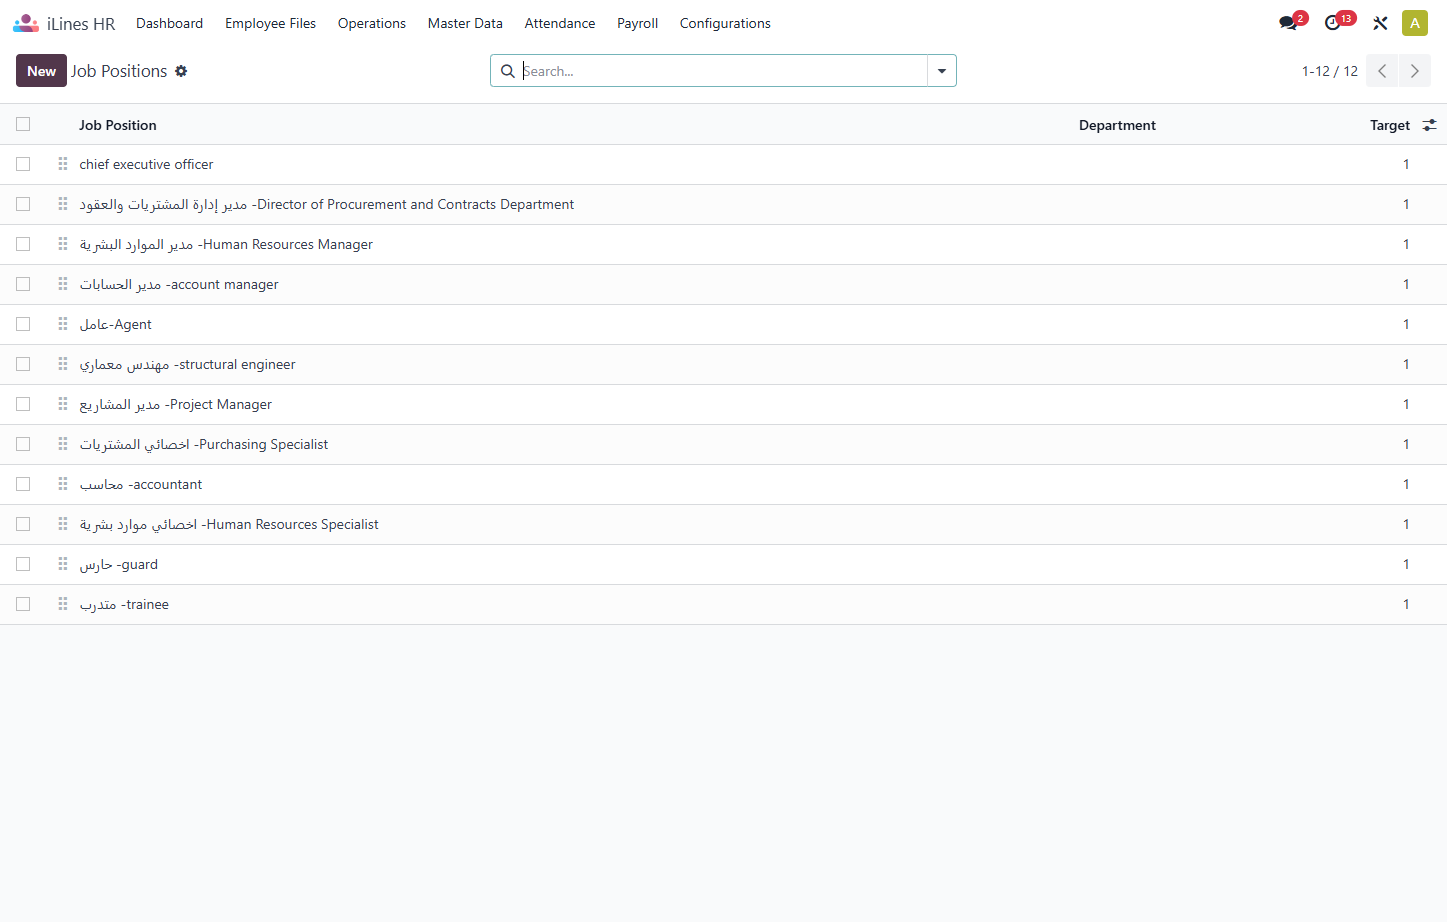Go to previous page of records
1447x922 pixels.
1382,71
